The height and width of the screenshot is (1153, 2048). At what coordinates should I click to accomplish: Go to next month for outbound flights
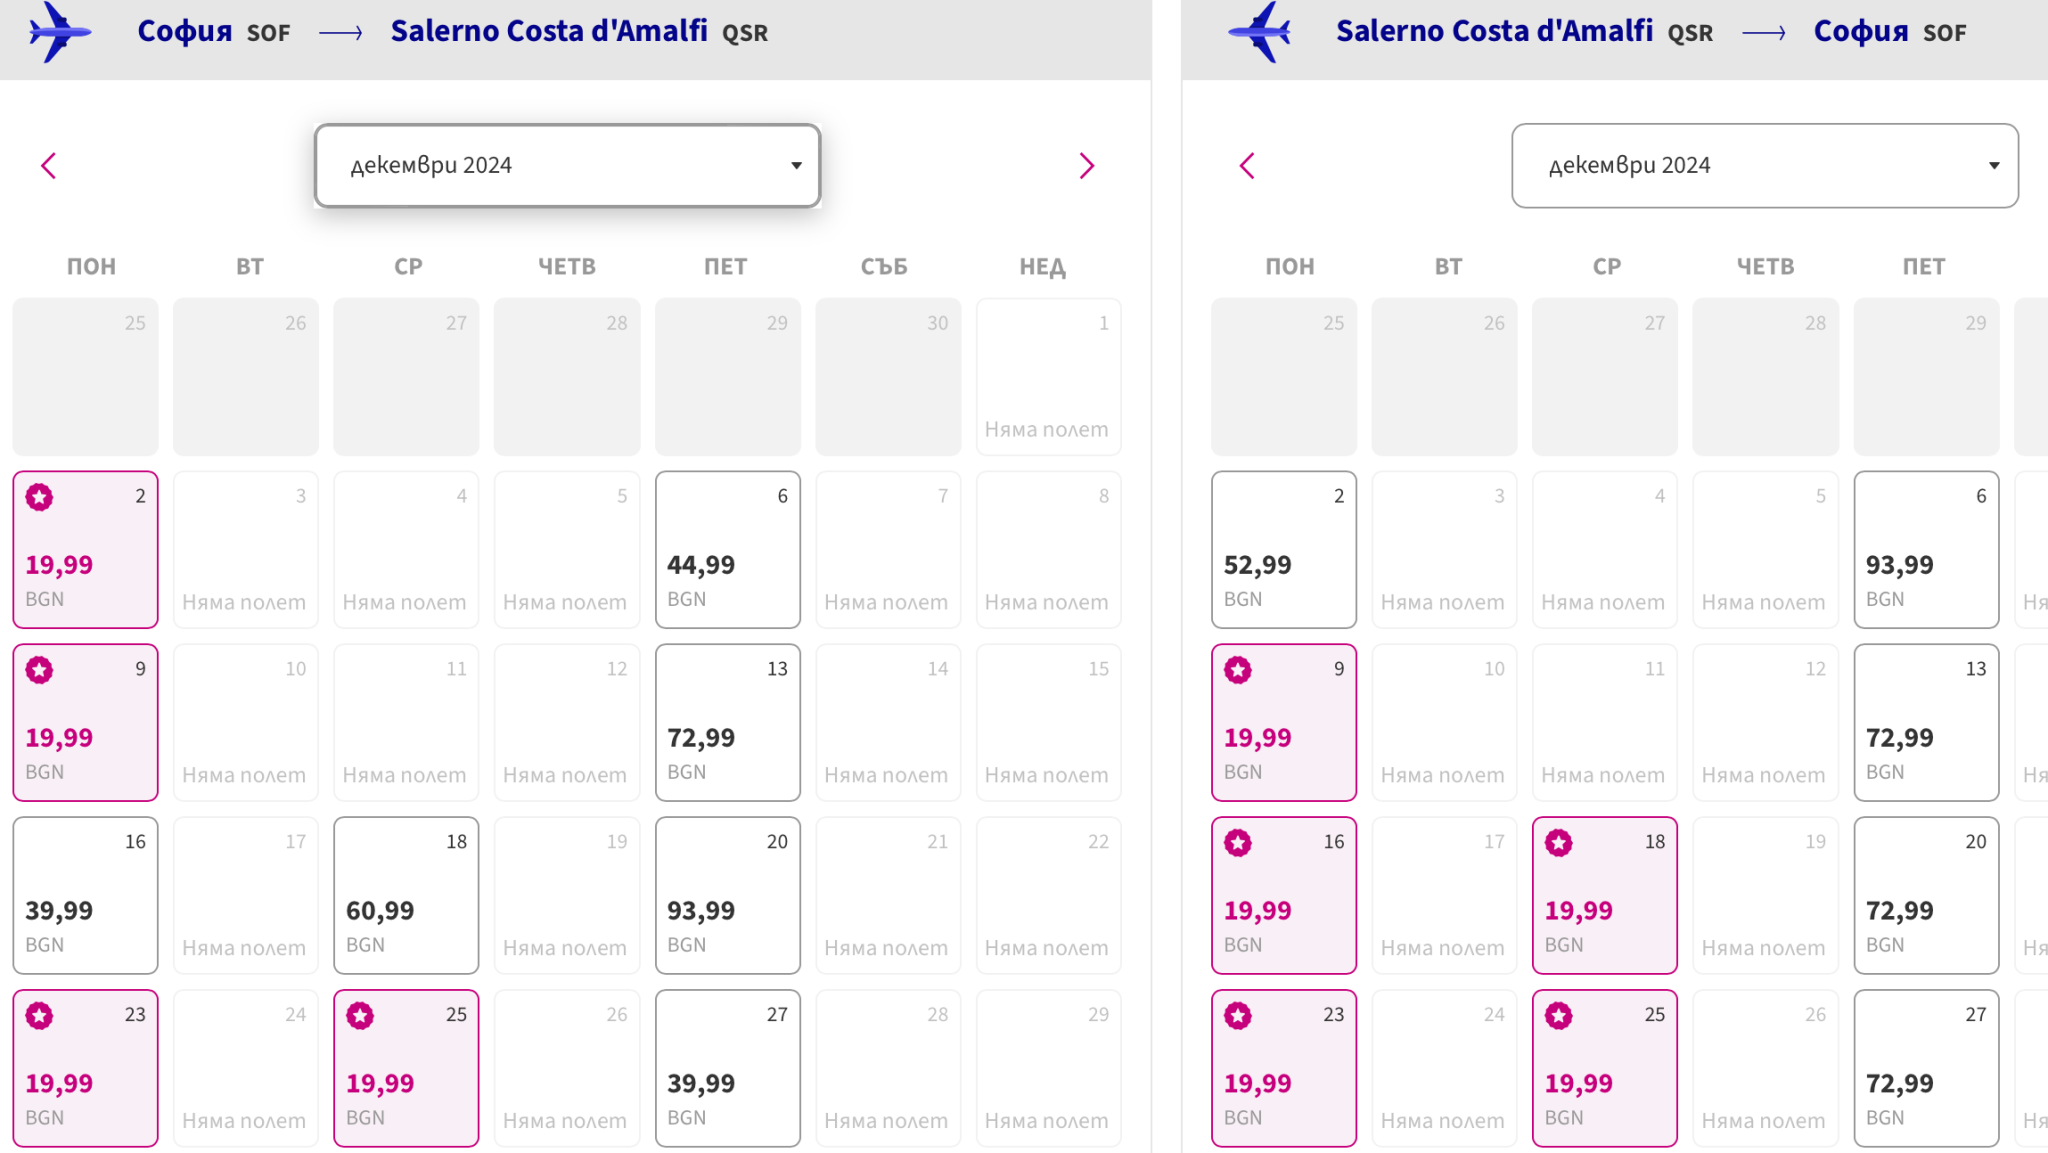coord(1087,166)
